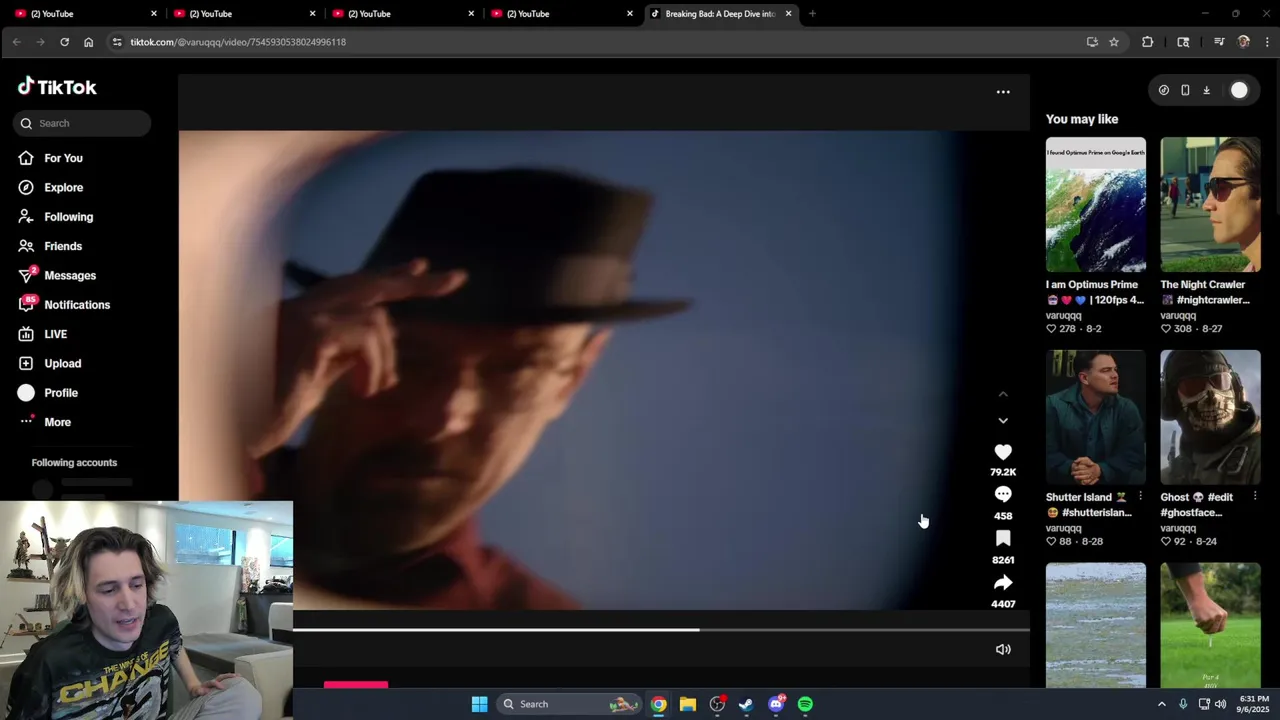The image size is (1280, 720).
Task: Switch to the third YouTube tab
Action: [402, 14]
